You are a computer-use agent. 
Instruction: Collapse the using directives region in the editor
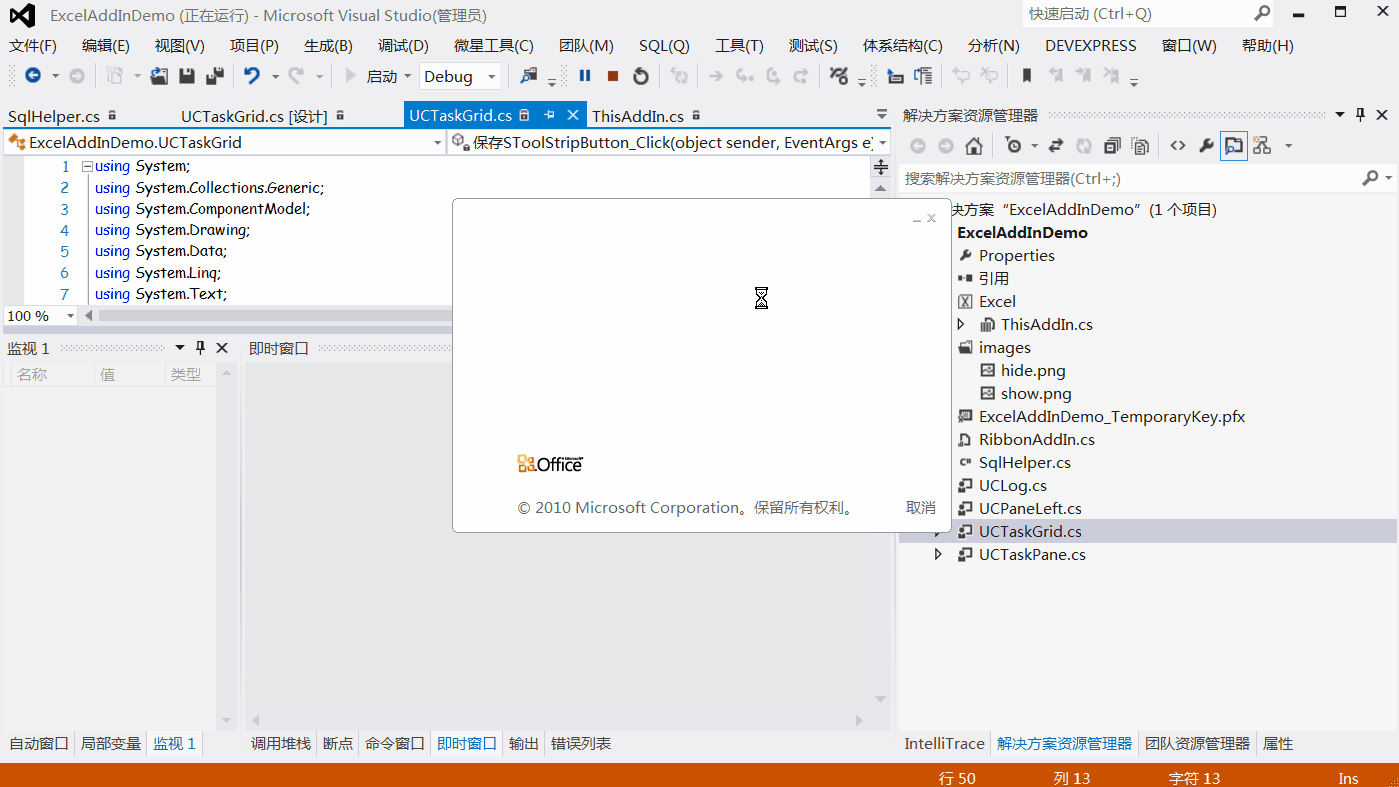point(87,167)
